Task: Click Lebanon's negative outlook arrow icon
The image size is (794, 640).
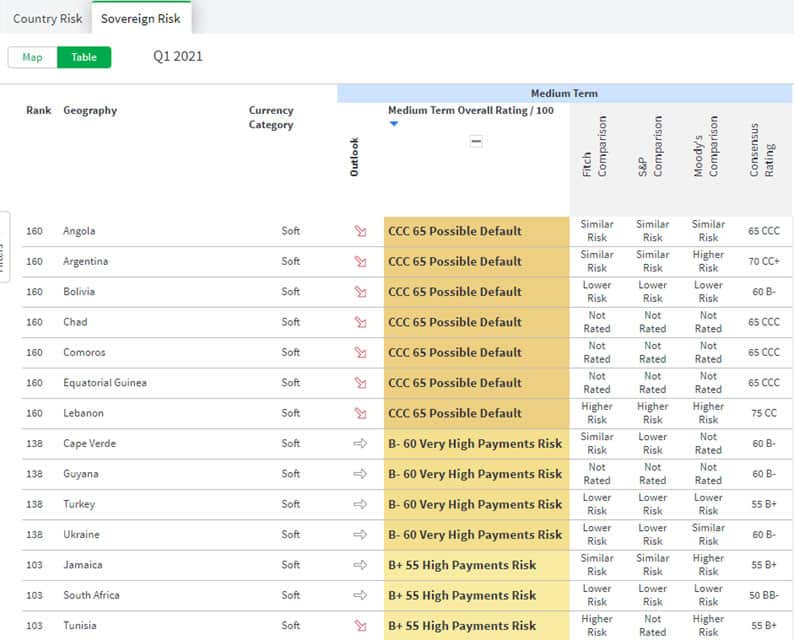Action: [360, 413]
